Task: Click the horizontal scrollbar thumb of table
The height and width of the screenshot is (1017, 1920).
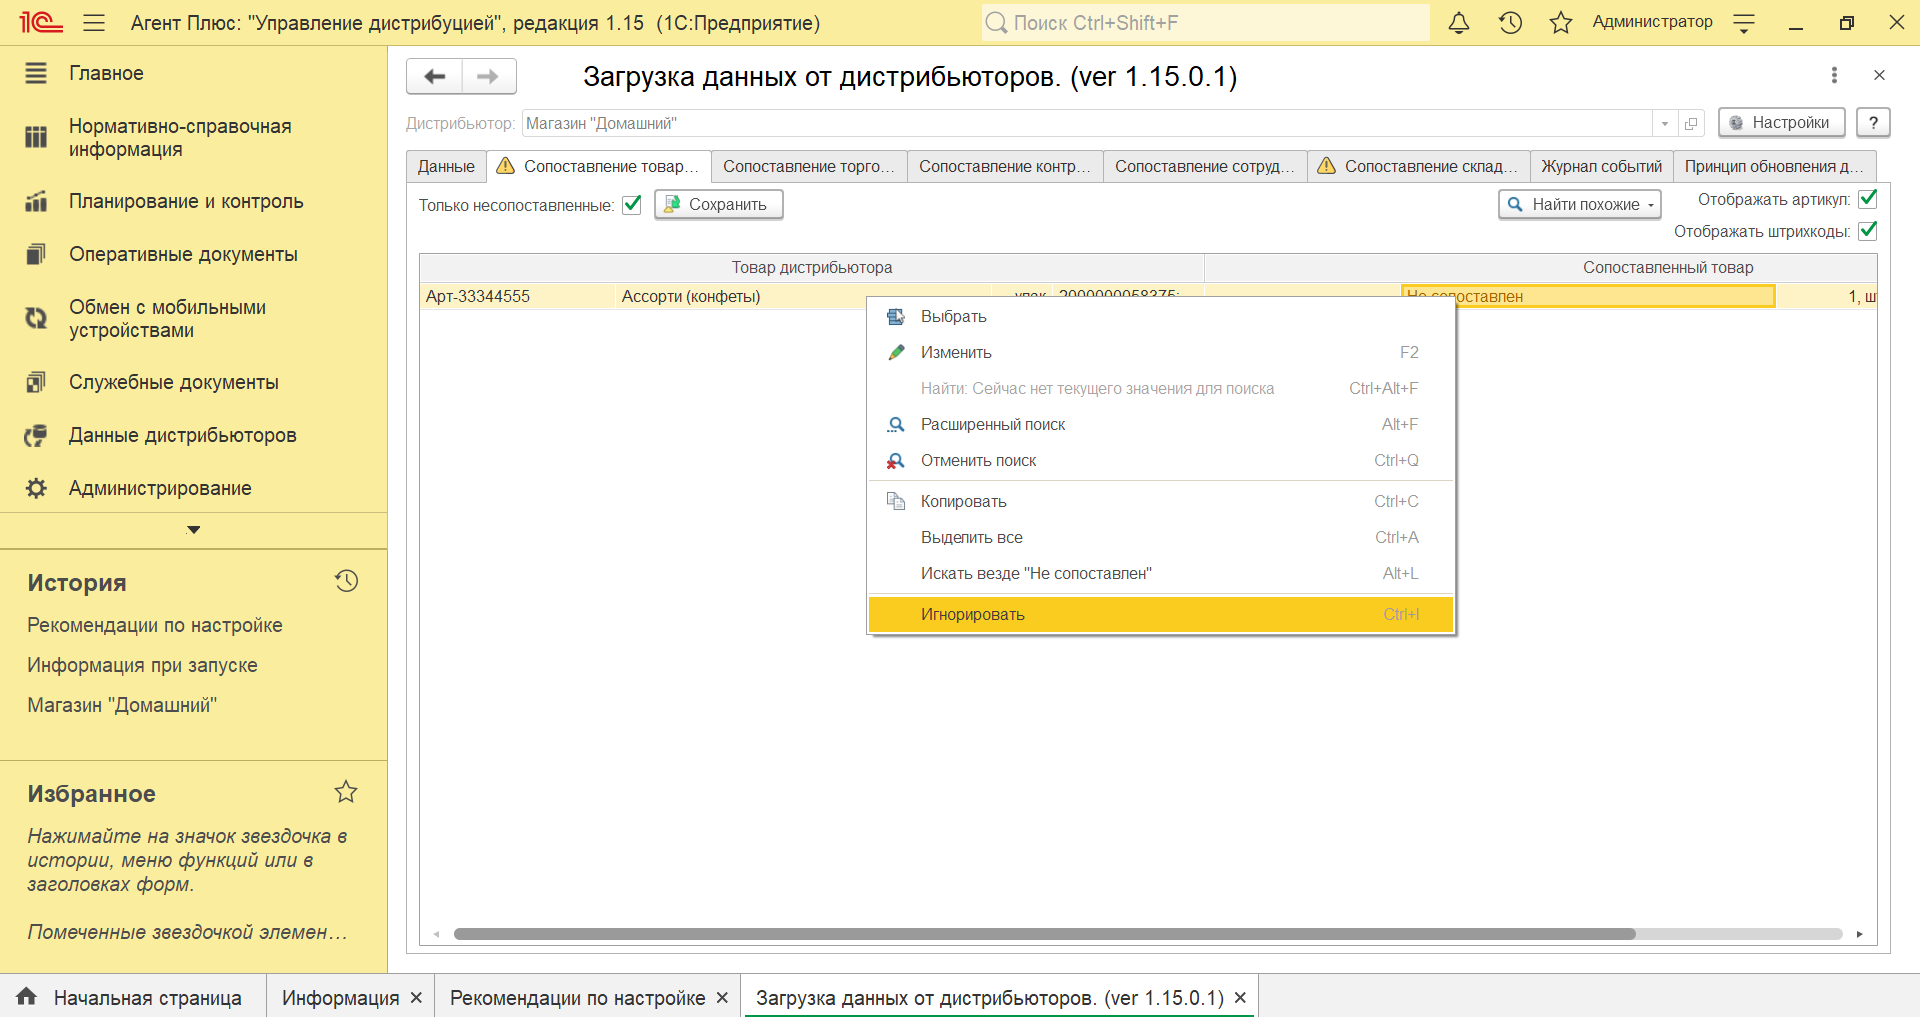Action: [x=1044, y=934]
